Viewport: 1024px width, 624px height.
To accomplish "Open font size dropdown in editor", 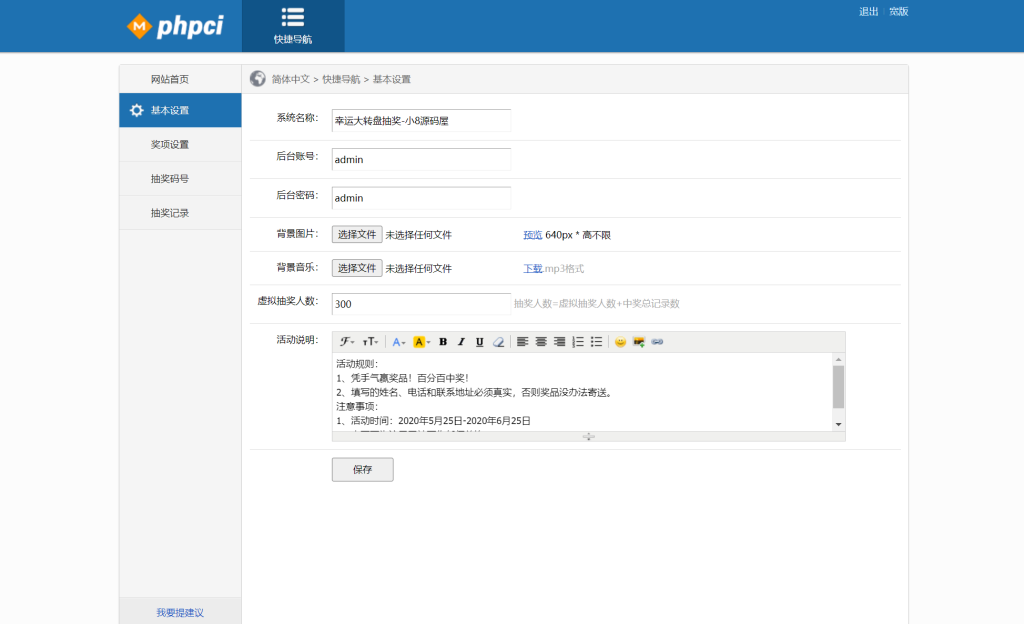I will 370,342.
